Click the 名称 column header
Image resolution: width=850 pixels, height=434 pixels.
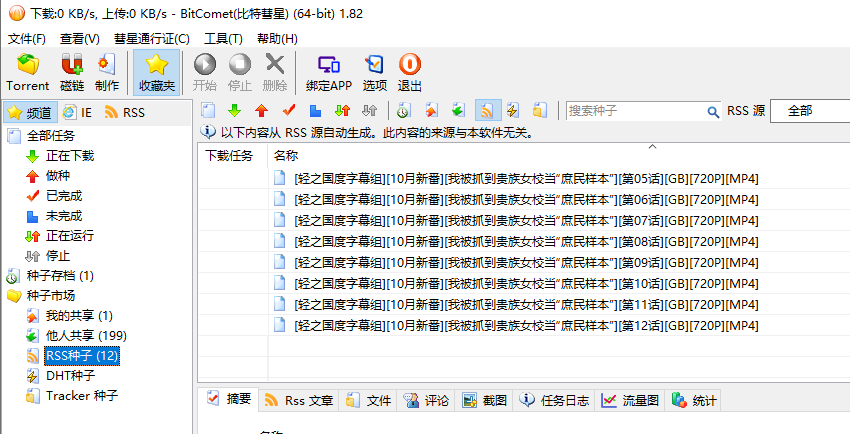click(286, 155)
